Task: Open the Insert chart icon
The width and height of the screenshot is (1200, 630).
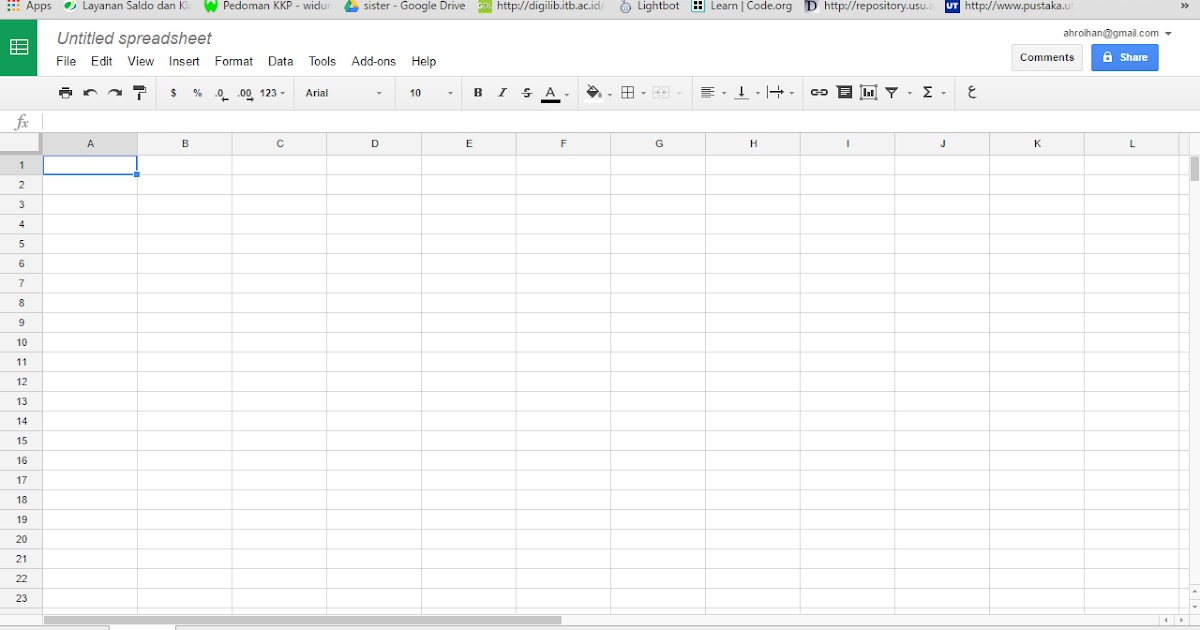Action: click(866, 92)
